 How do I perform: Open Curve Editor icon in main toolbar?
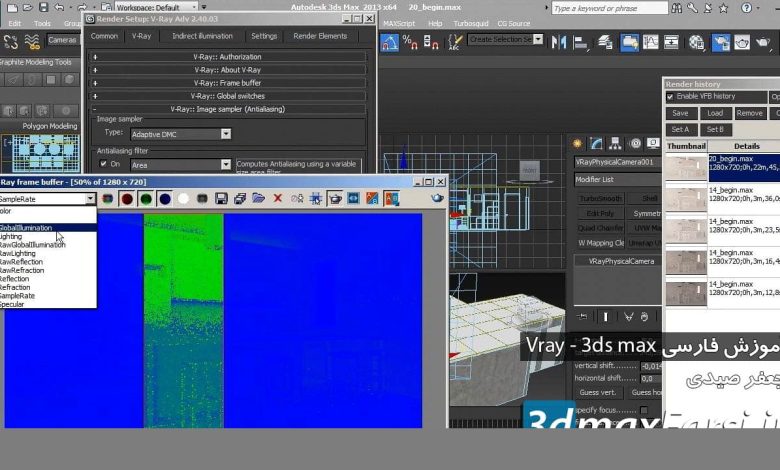tap(651, 43)
